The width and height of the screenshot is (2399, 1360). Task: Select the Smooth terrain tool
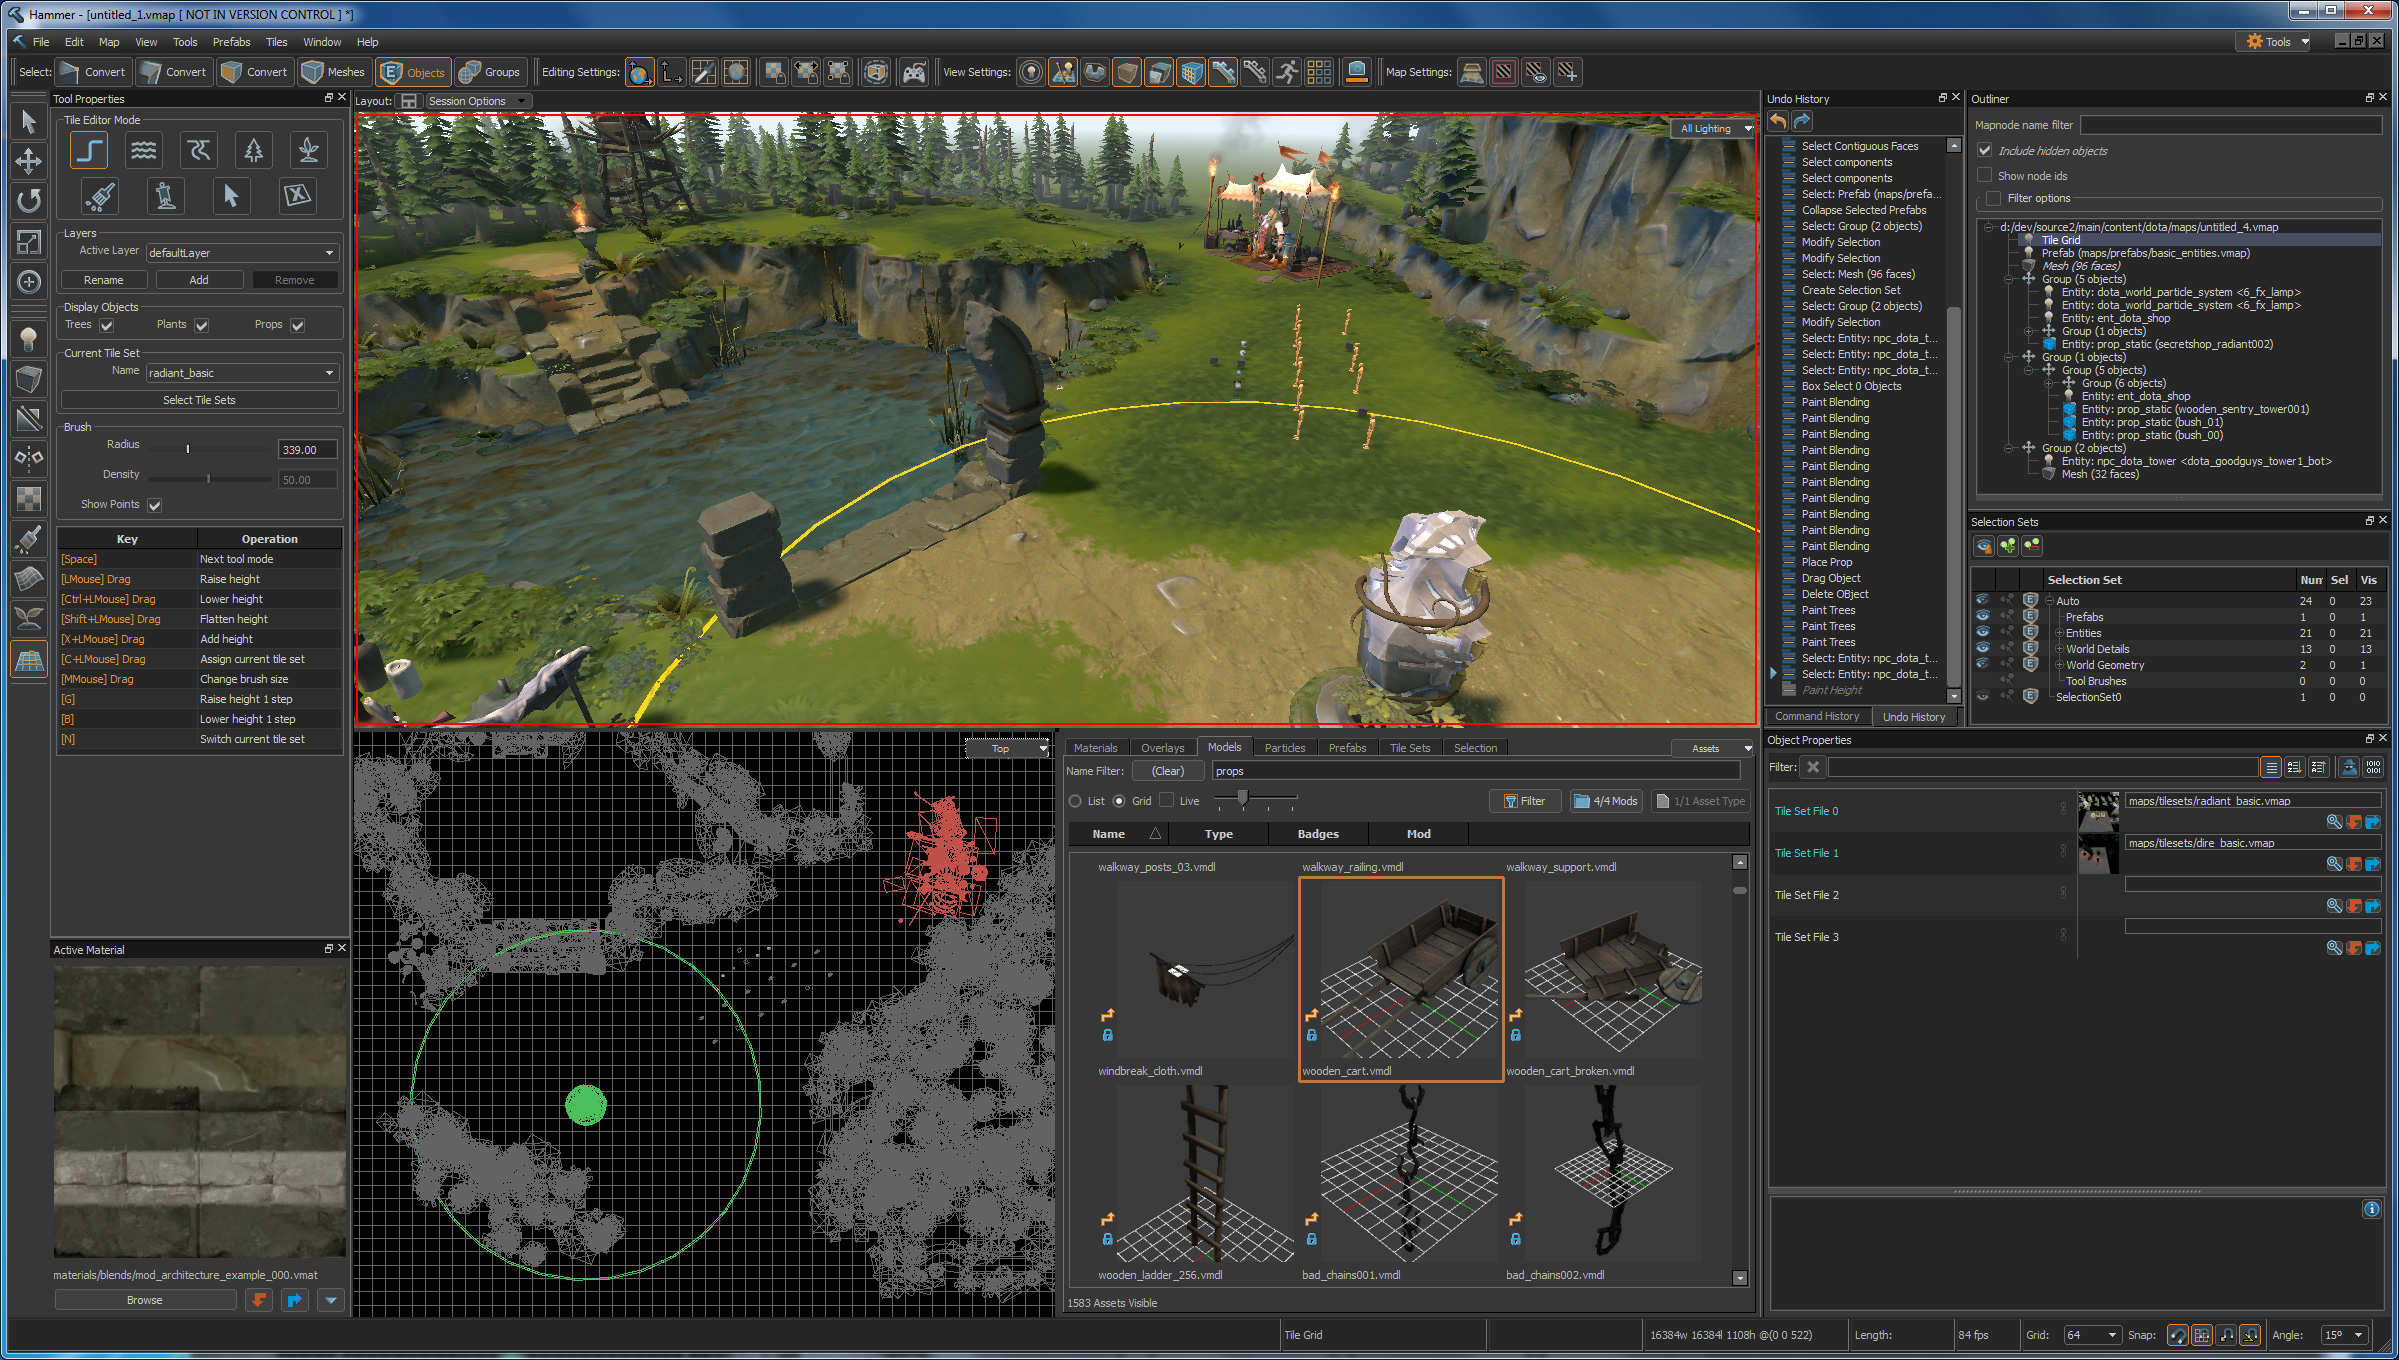[x=143, y=152]
